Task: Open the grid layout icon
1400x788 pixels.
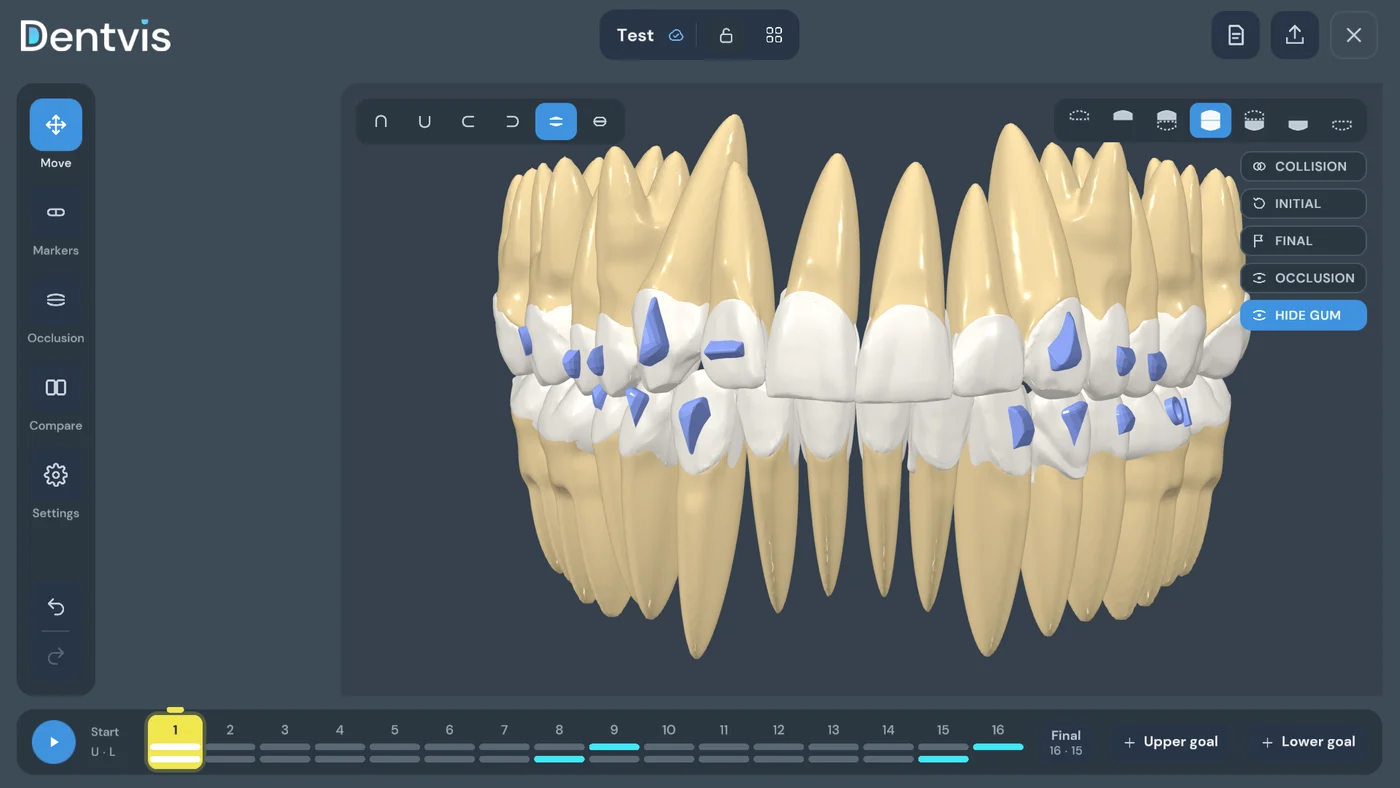Action: (774, 35)
